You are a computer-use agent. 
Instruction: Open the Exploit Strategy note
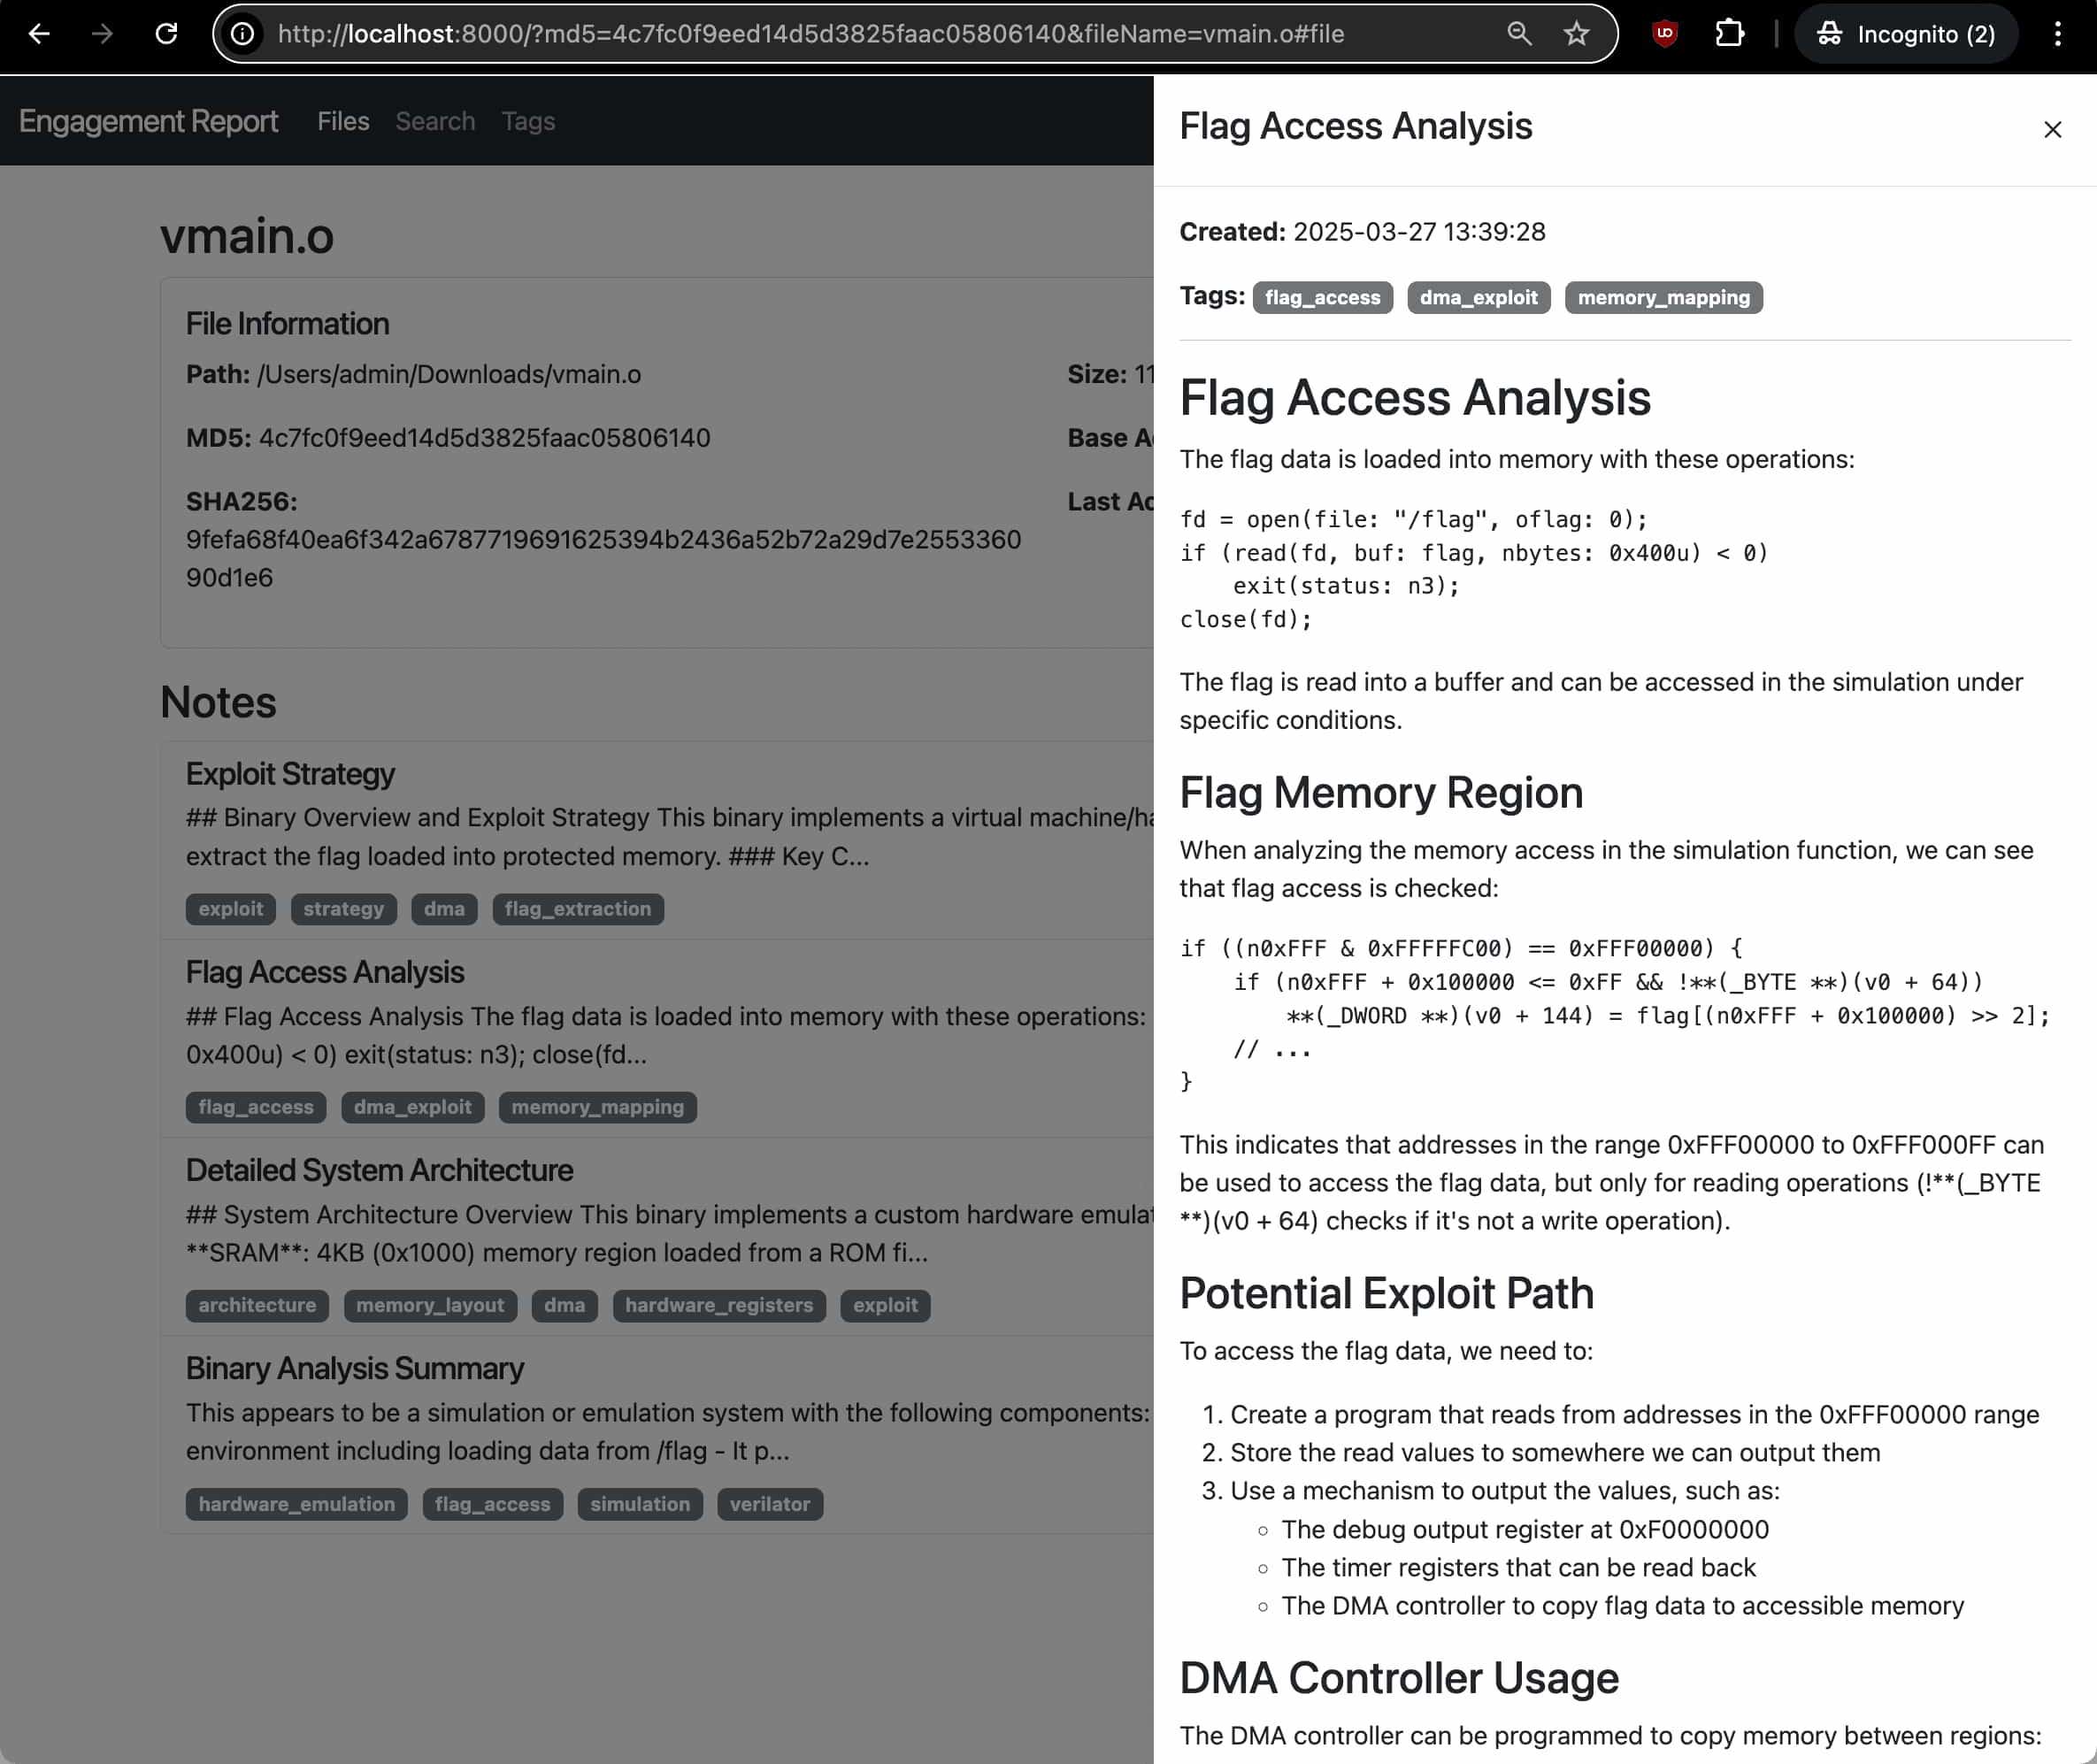pyautogui.click(x=290, y=774)
